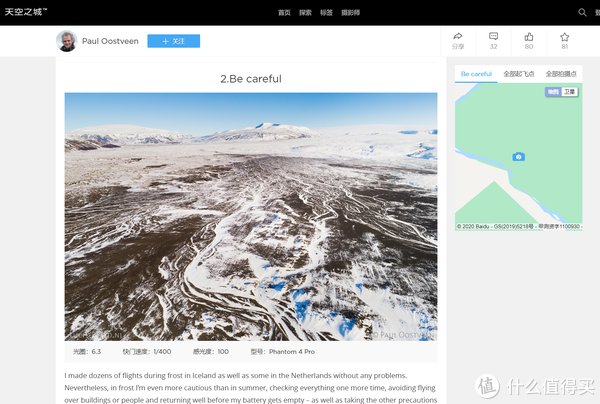Click the thumbs-up like icon

point(529,37)
